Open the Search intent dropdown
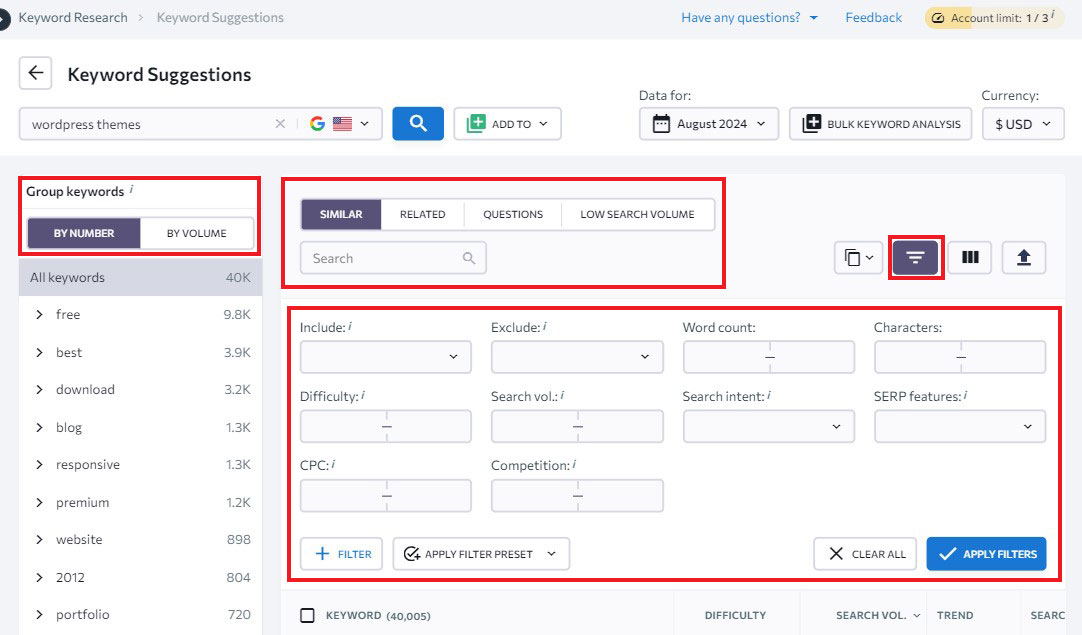 point(769,426)
